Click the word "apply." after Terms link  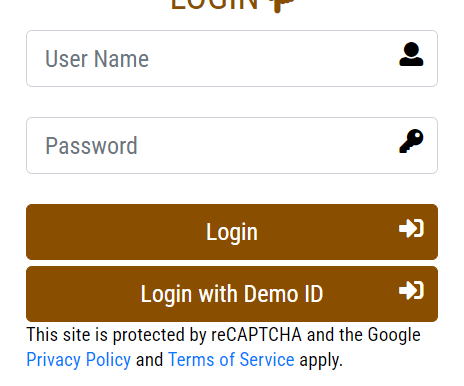321,361
